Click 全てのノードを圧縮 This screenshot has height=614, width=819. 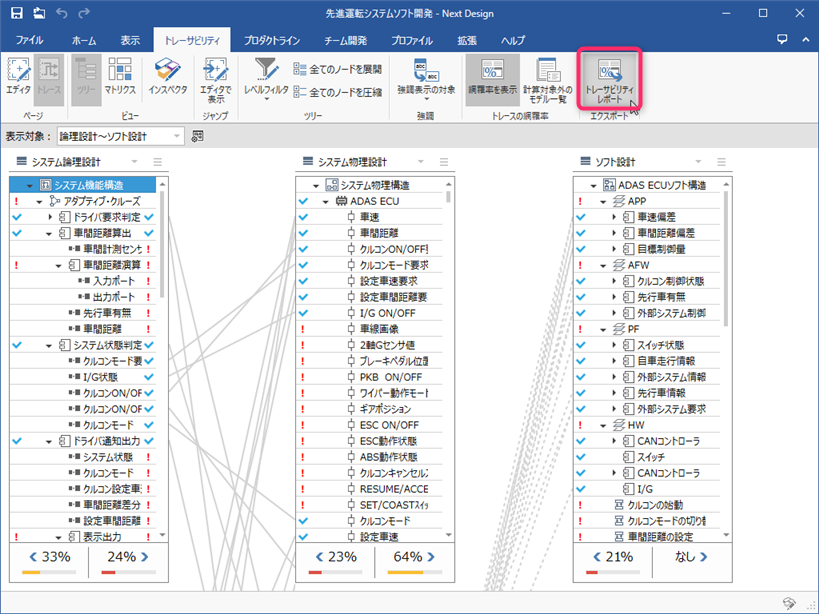click(337, 92)
